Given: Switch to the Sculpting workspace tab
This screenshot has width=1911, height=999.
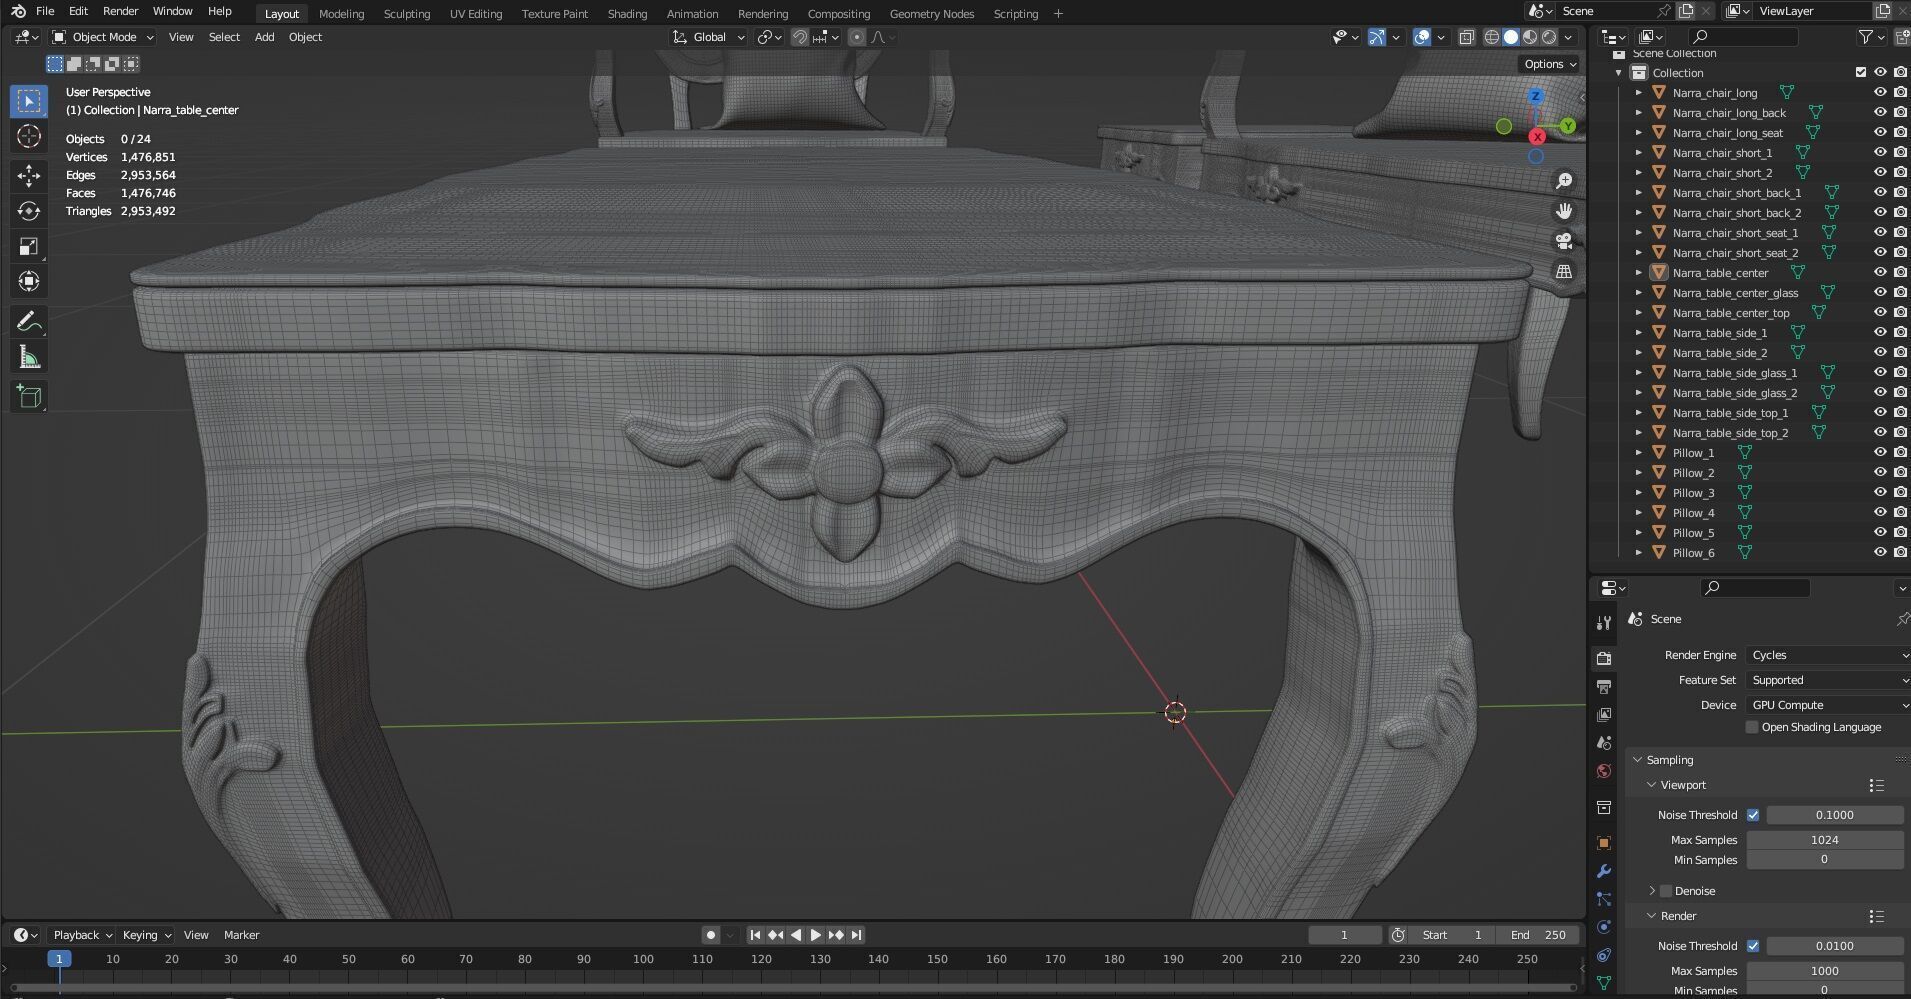Looking at the screenshot, I should 407,14.
